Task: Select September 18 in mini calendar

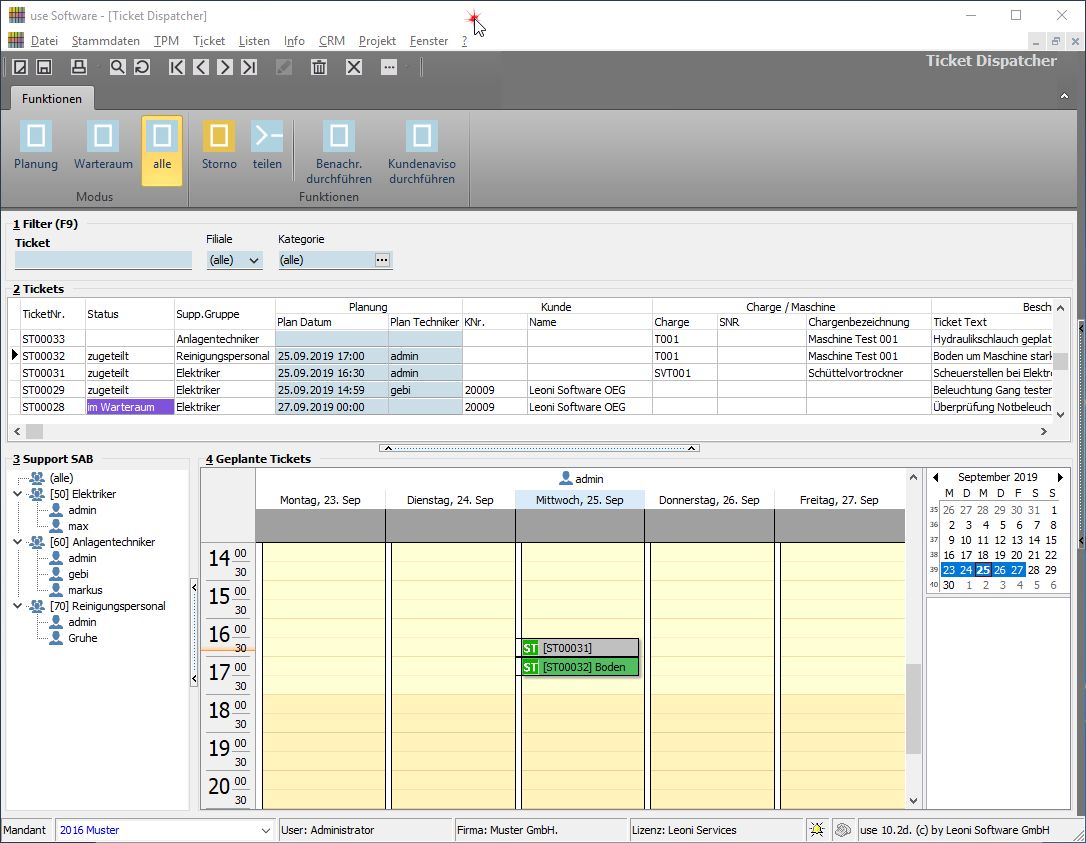Action: [x=983, y=555]
